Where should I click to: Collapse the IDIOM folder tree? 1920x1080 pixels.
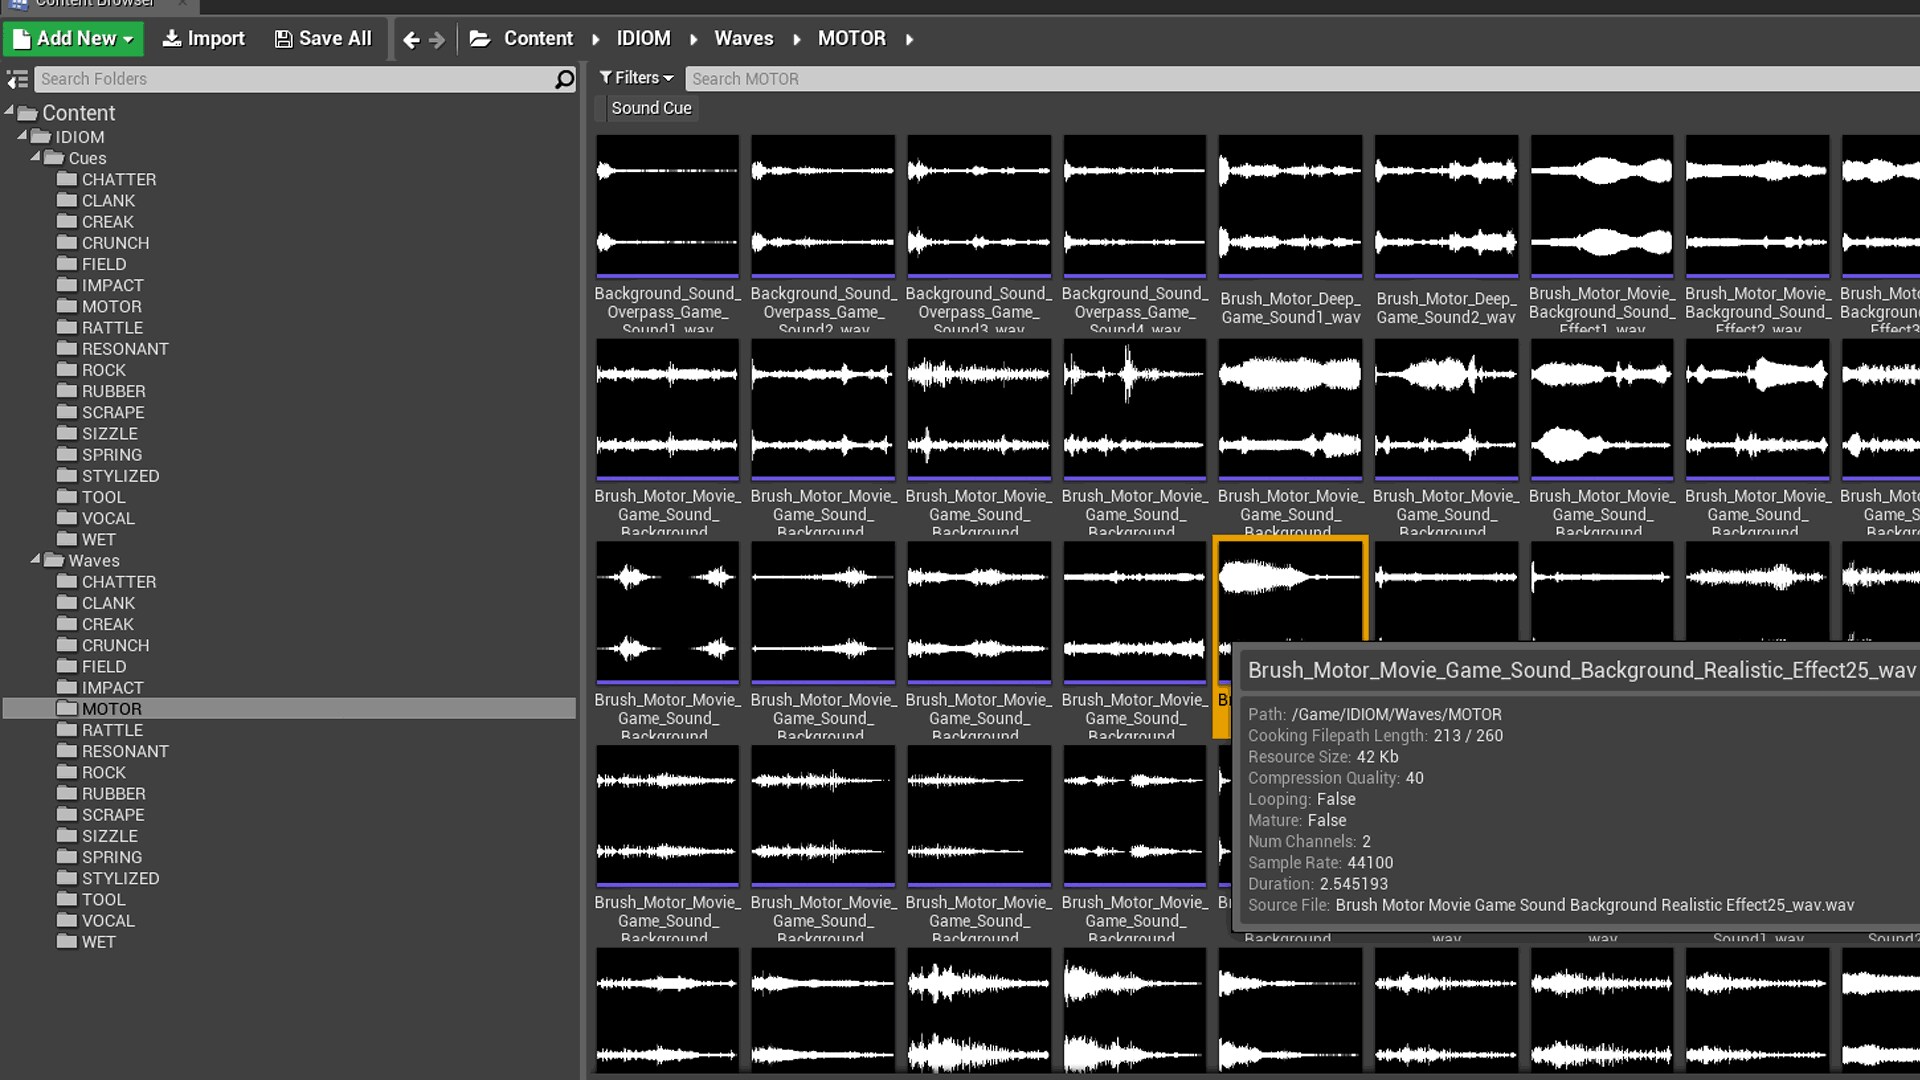coord(22,136)
